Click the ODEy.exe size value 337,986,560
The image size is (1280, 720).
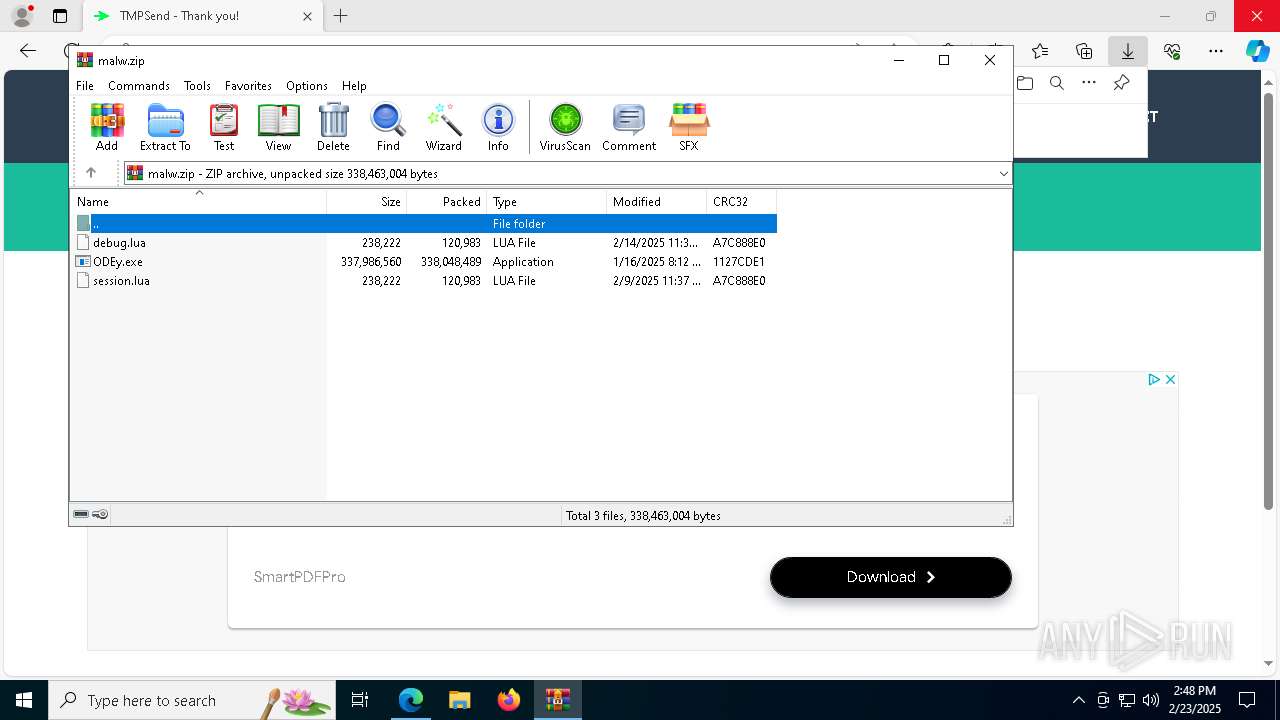click(371, 262)
